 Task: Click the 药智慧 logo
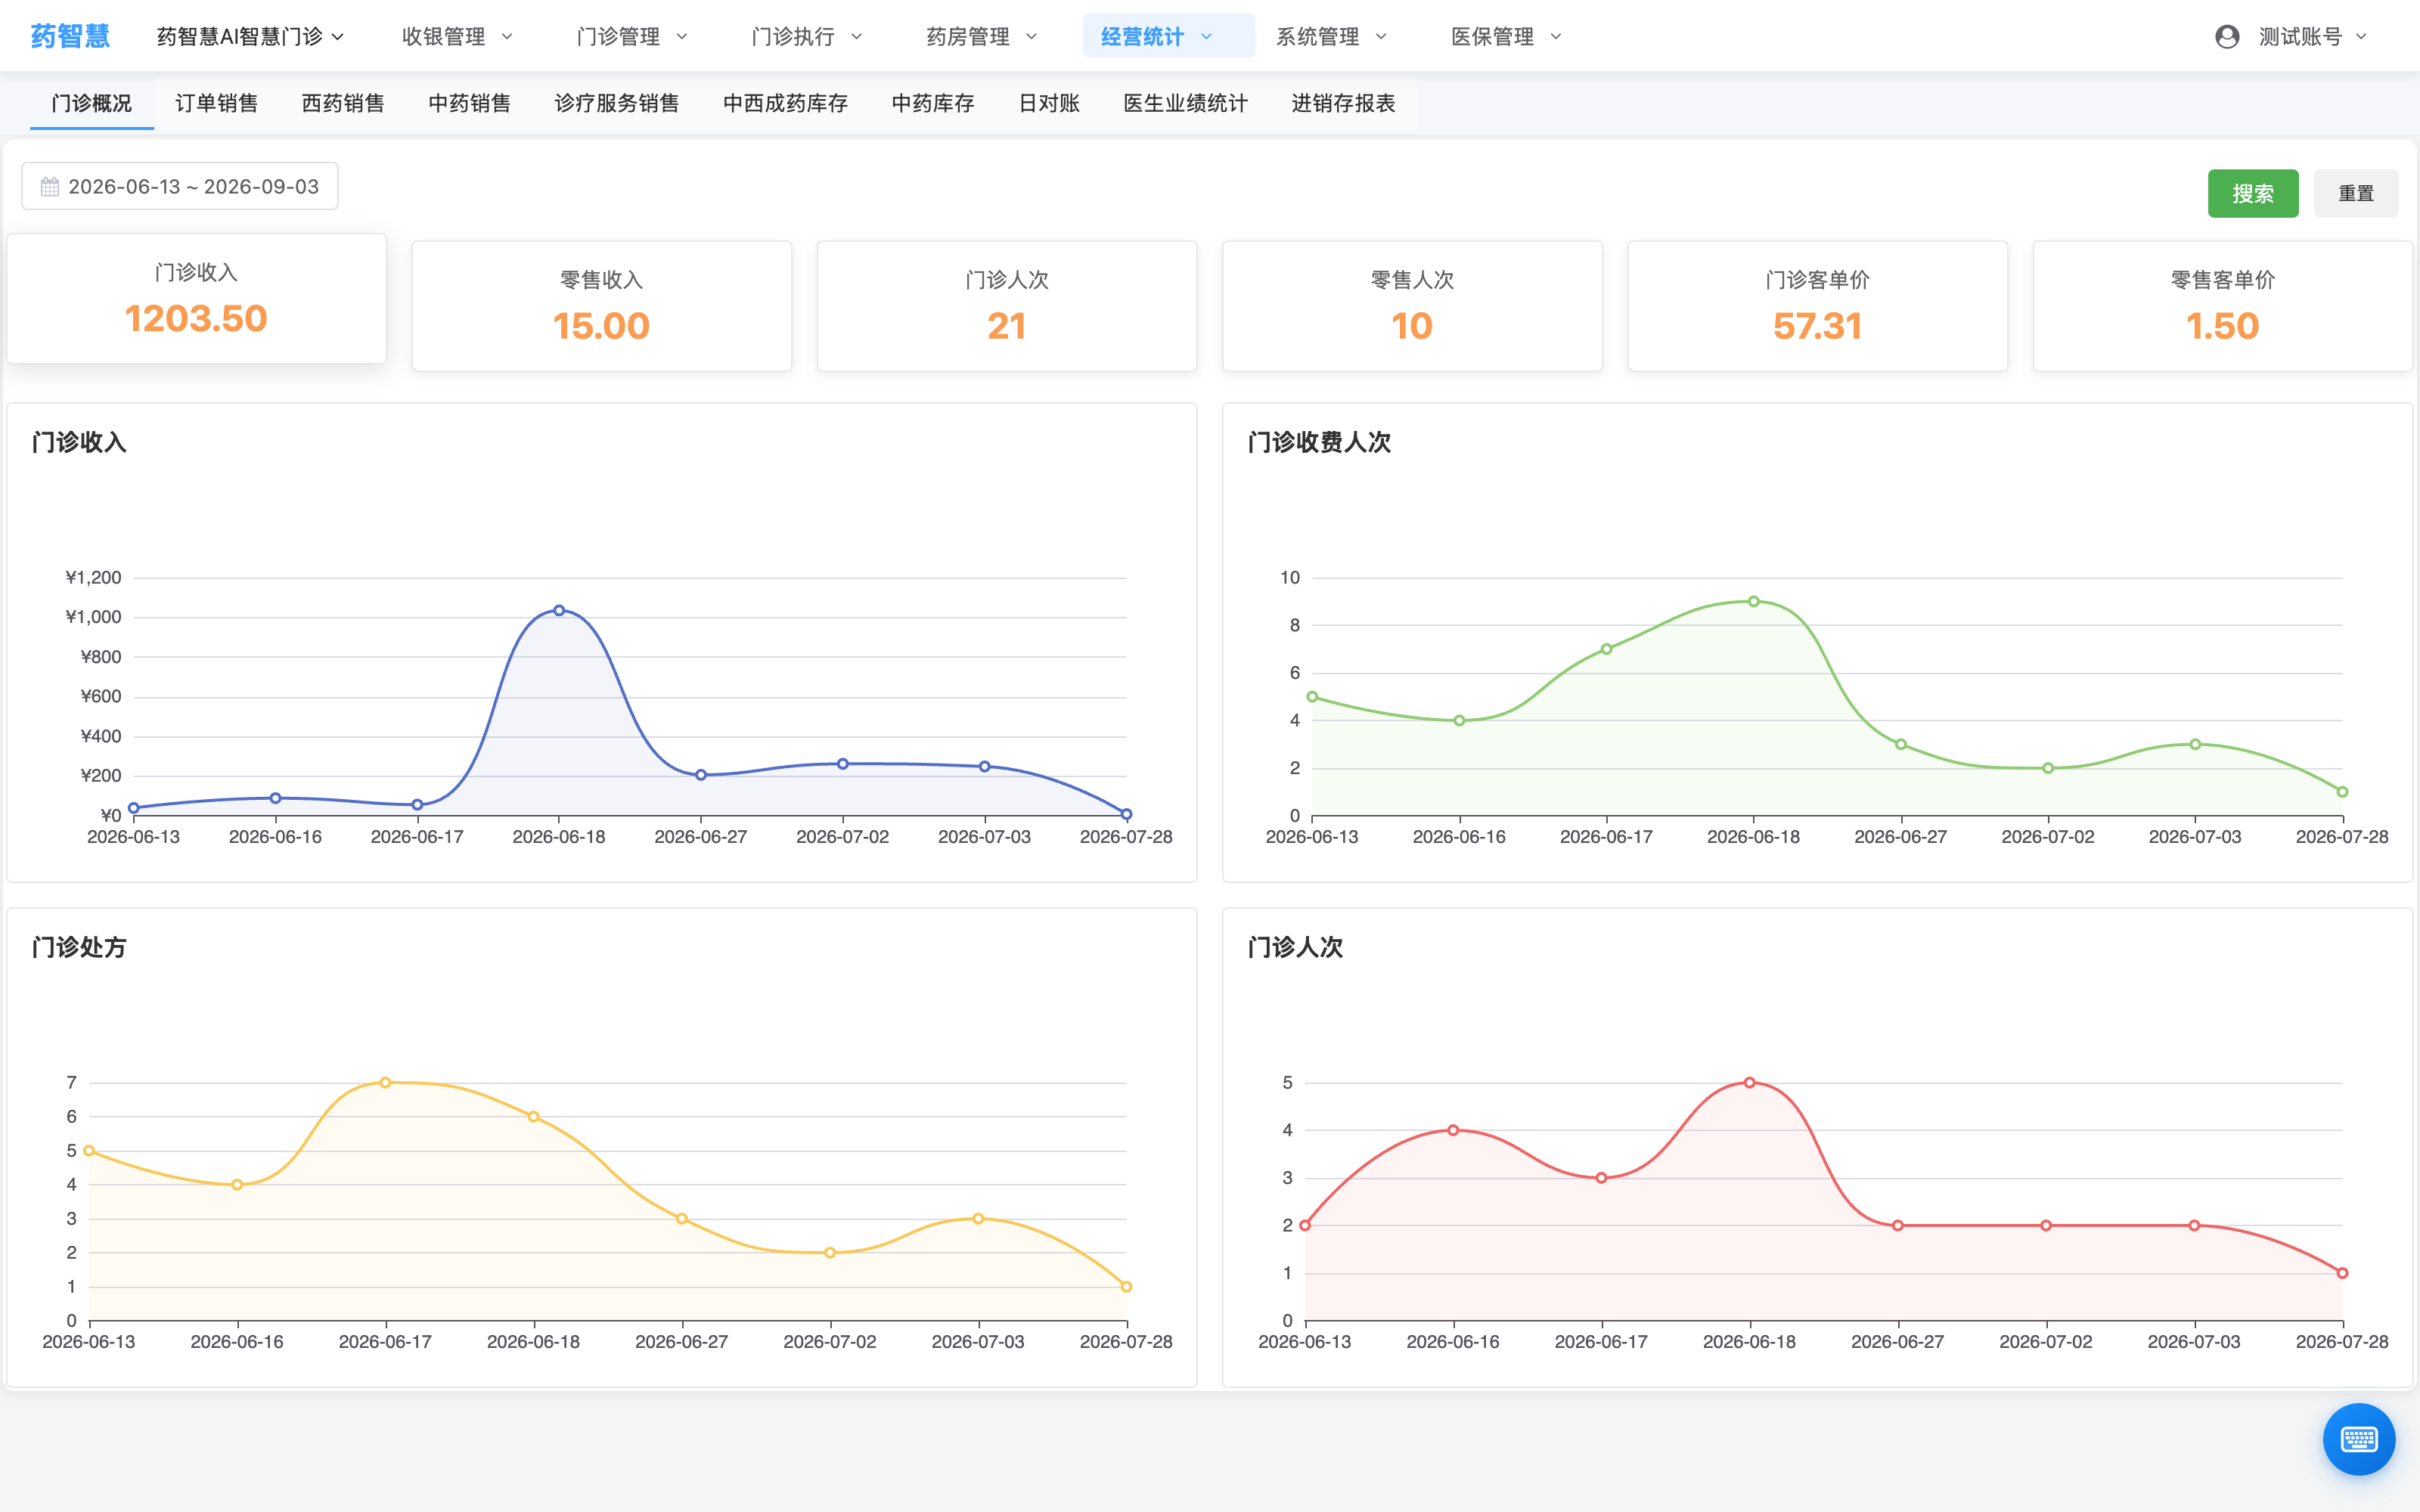point(70,36)
